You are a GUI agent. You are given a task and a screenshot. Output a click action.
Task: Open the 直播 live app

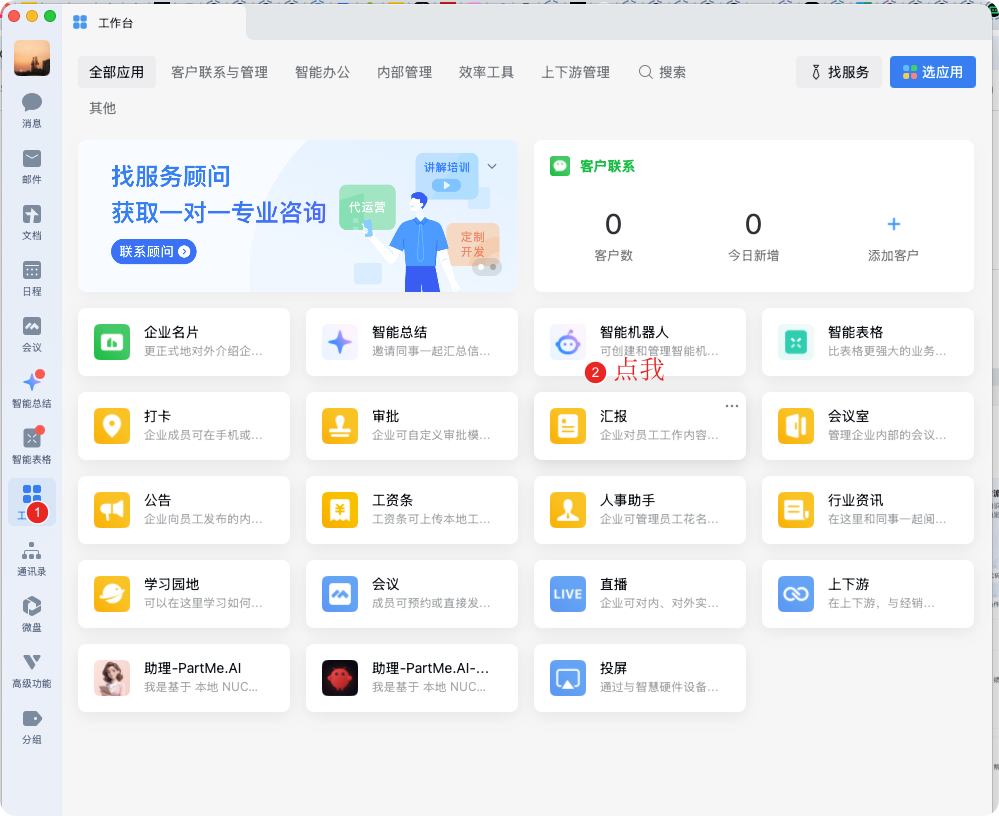pyautogui.click(x=640, y=594)
